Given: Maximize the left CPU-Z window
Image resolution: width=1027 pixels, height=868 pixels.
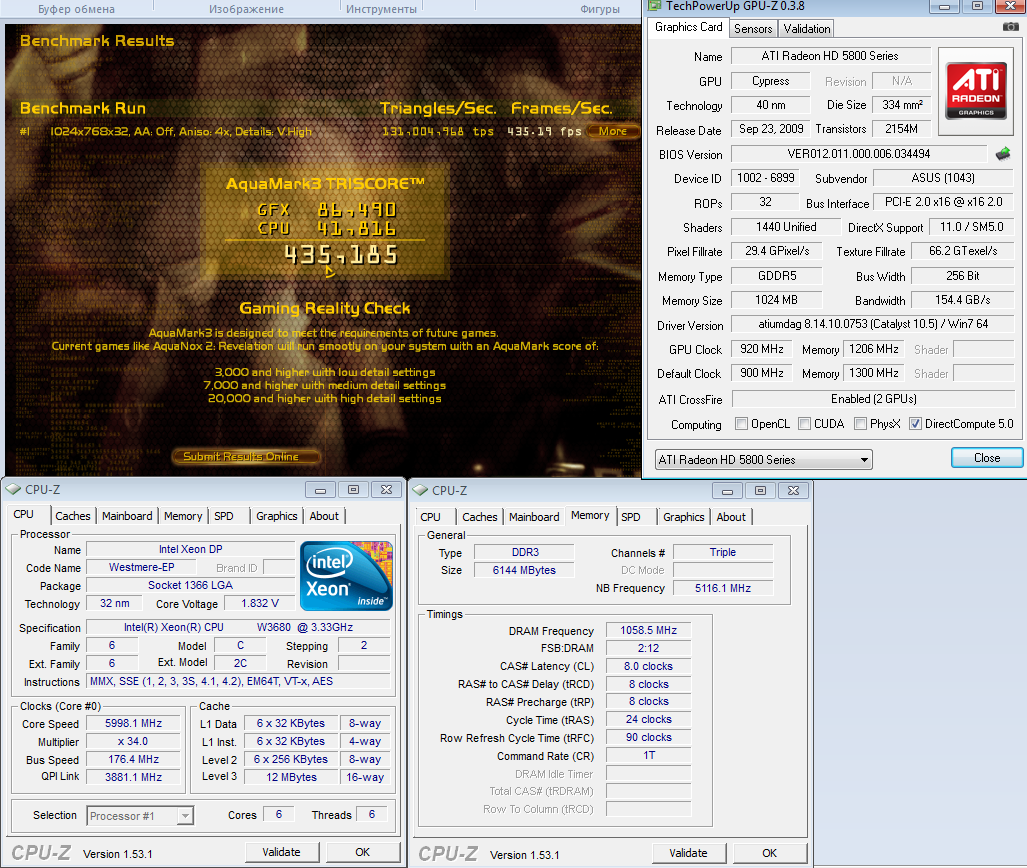Looking at the screenshot, I should 354,490.
